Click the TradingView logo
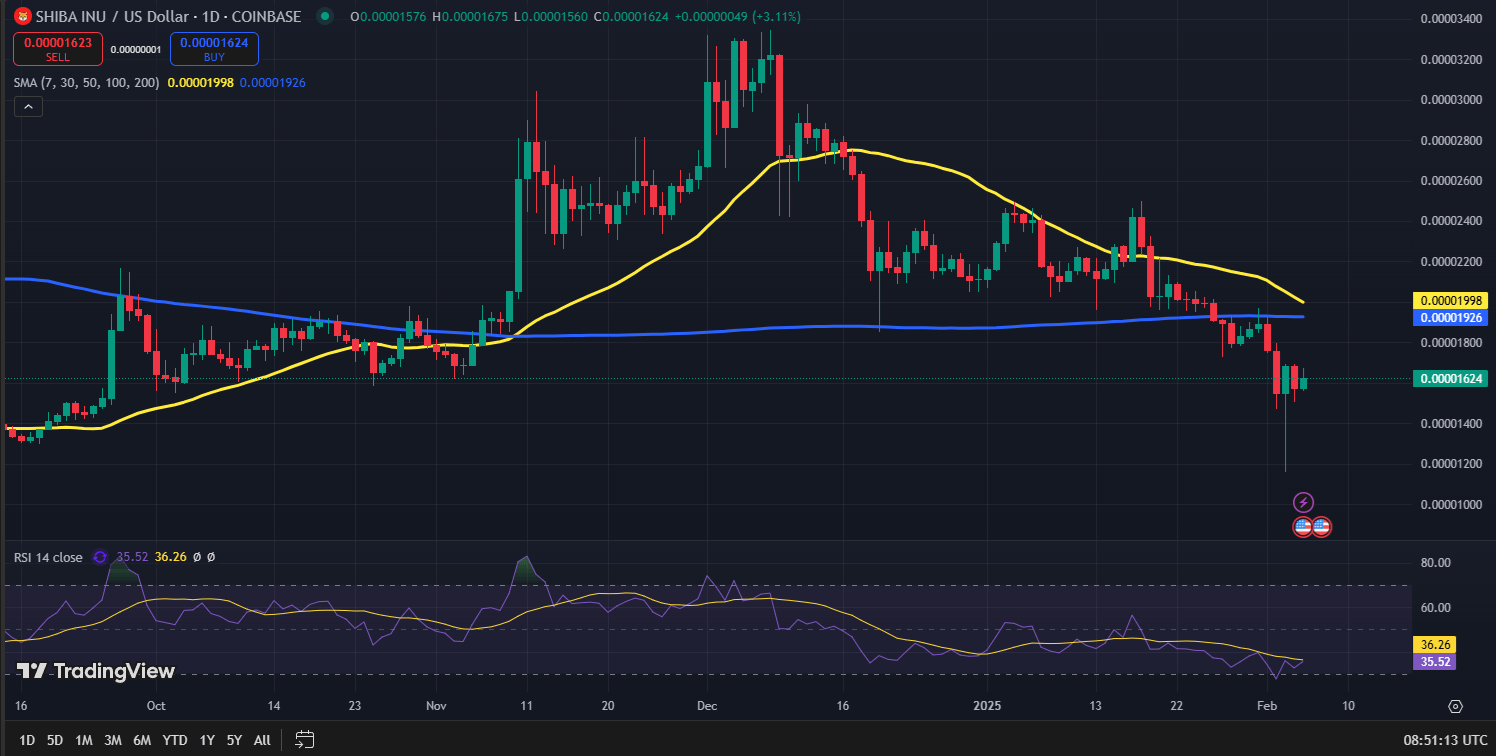Viewport: 1496px width, 756px height. tap(96, 671)
